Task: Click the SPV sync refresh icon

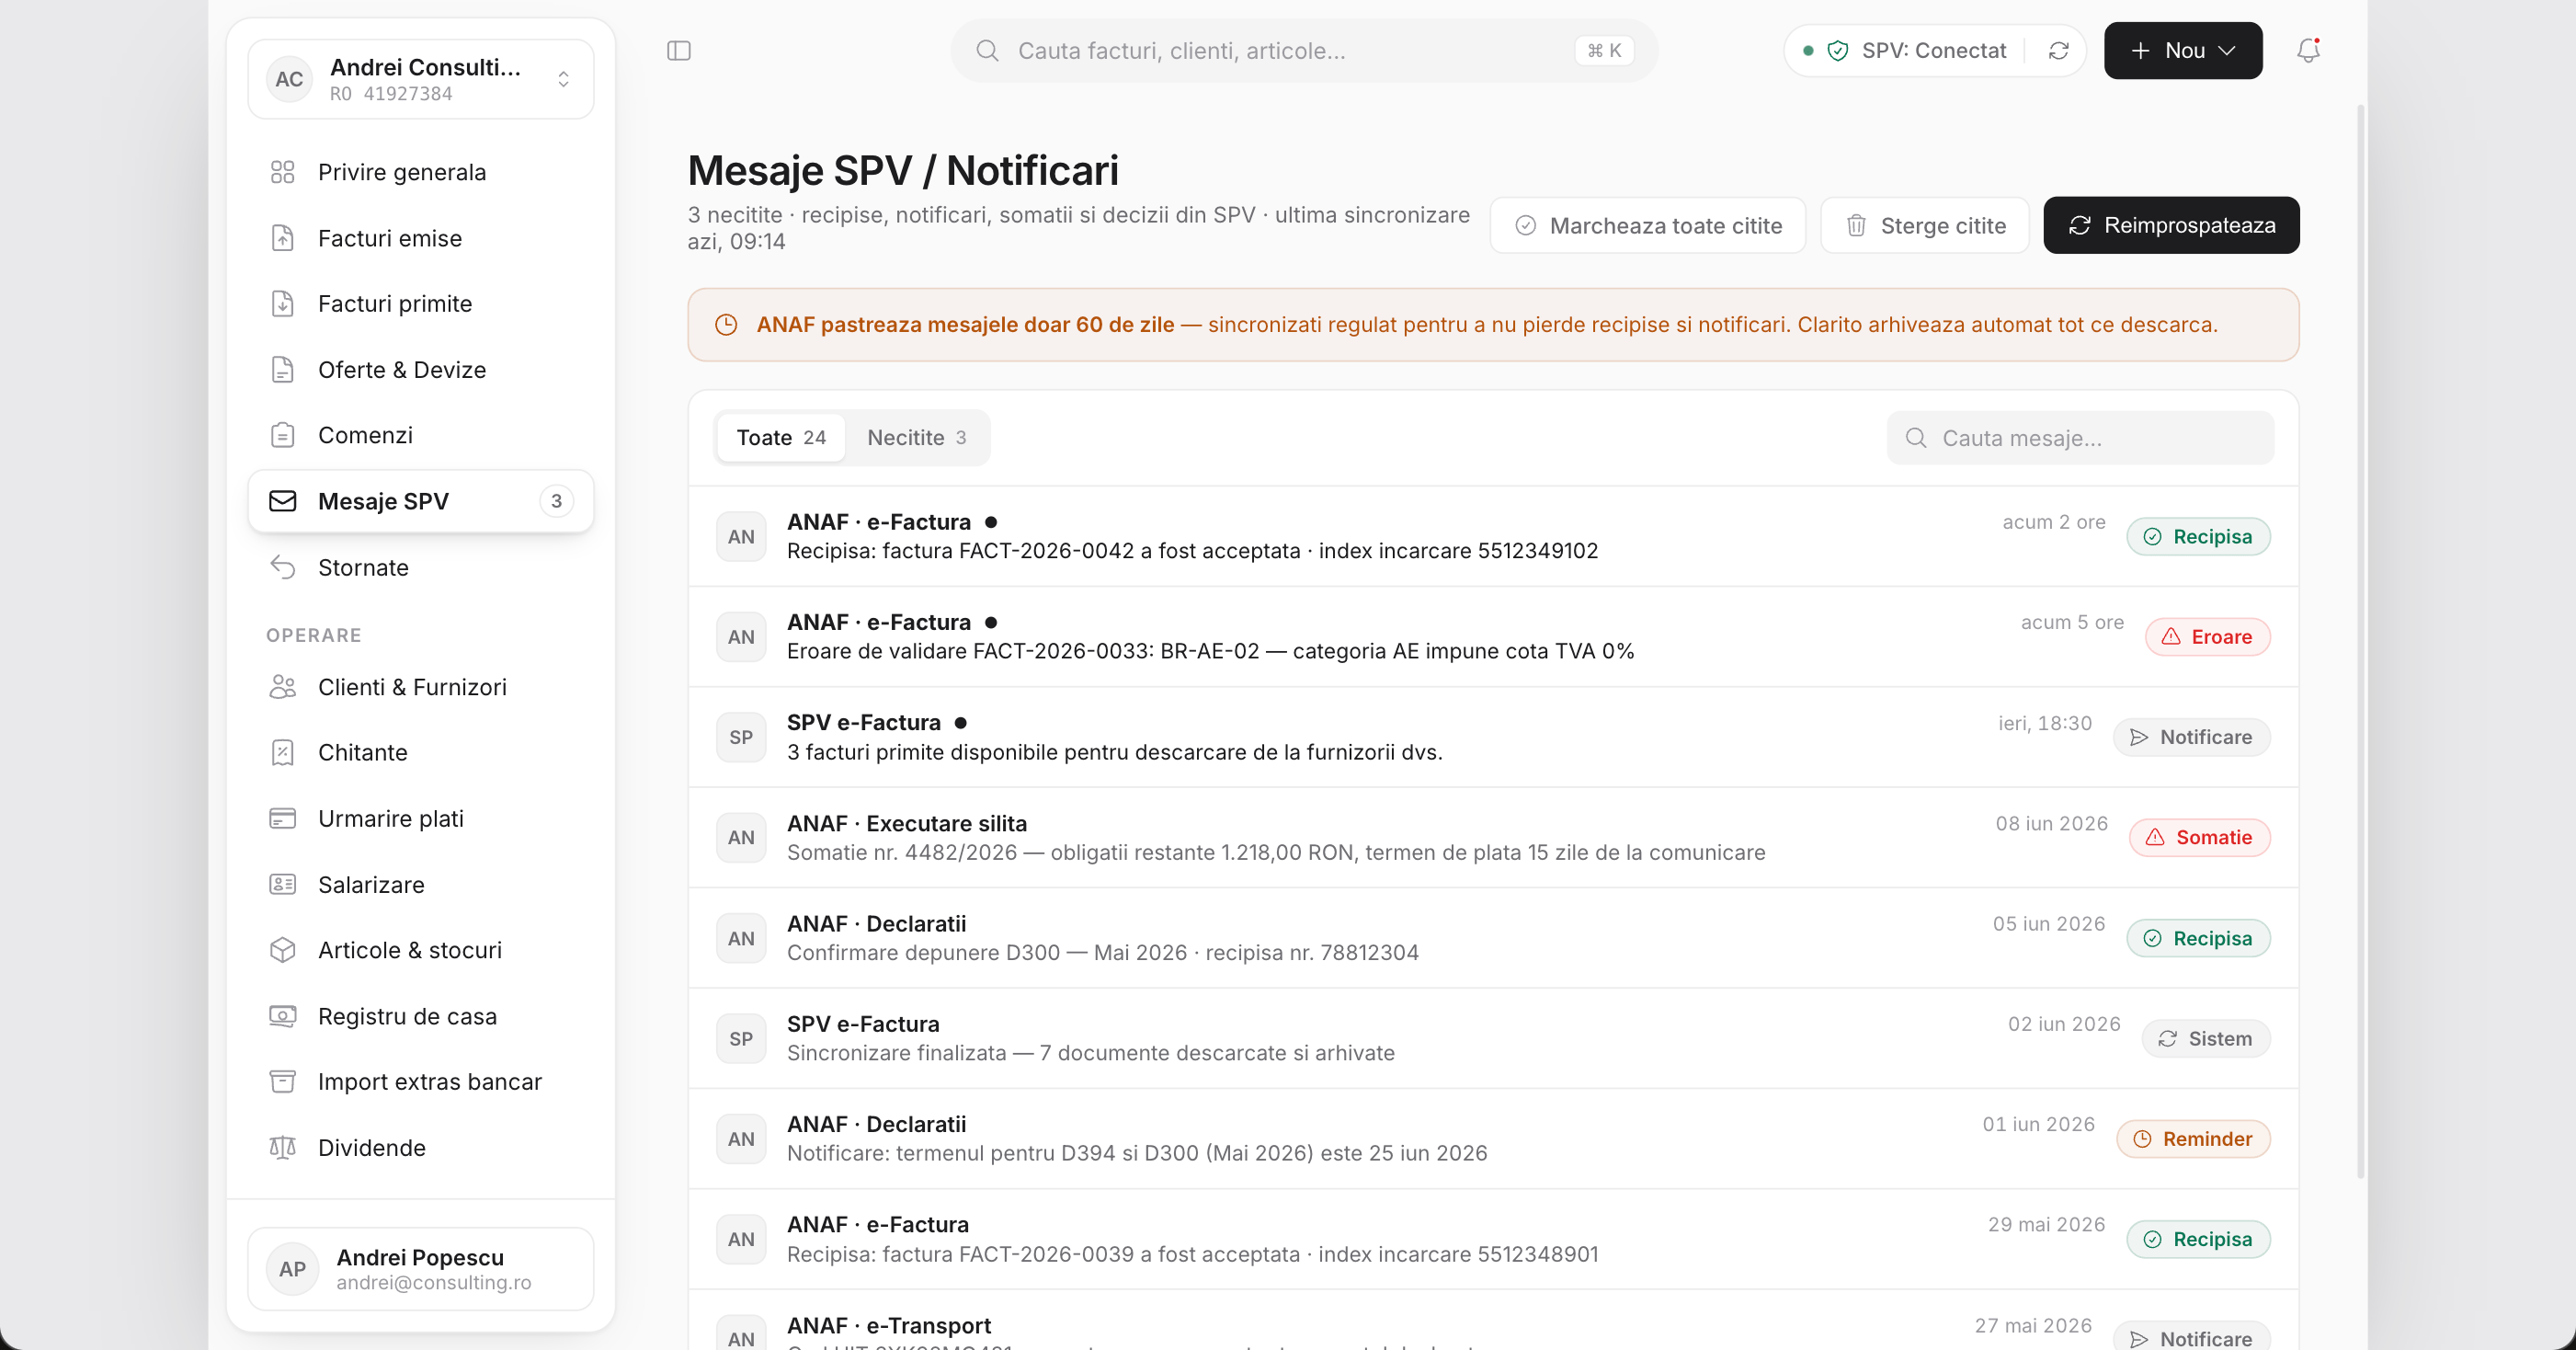Action: tap(2058, 51)
